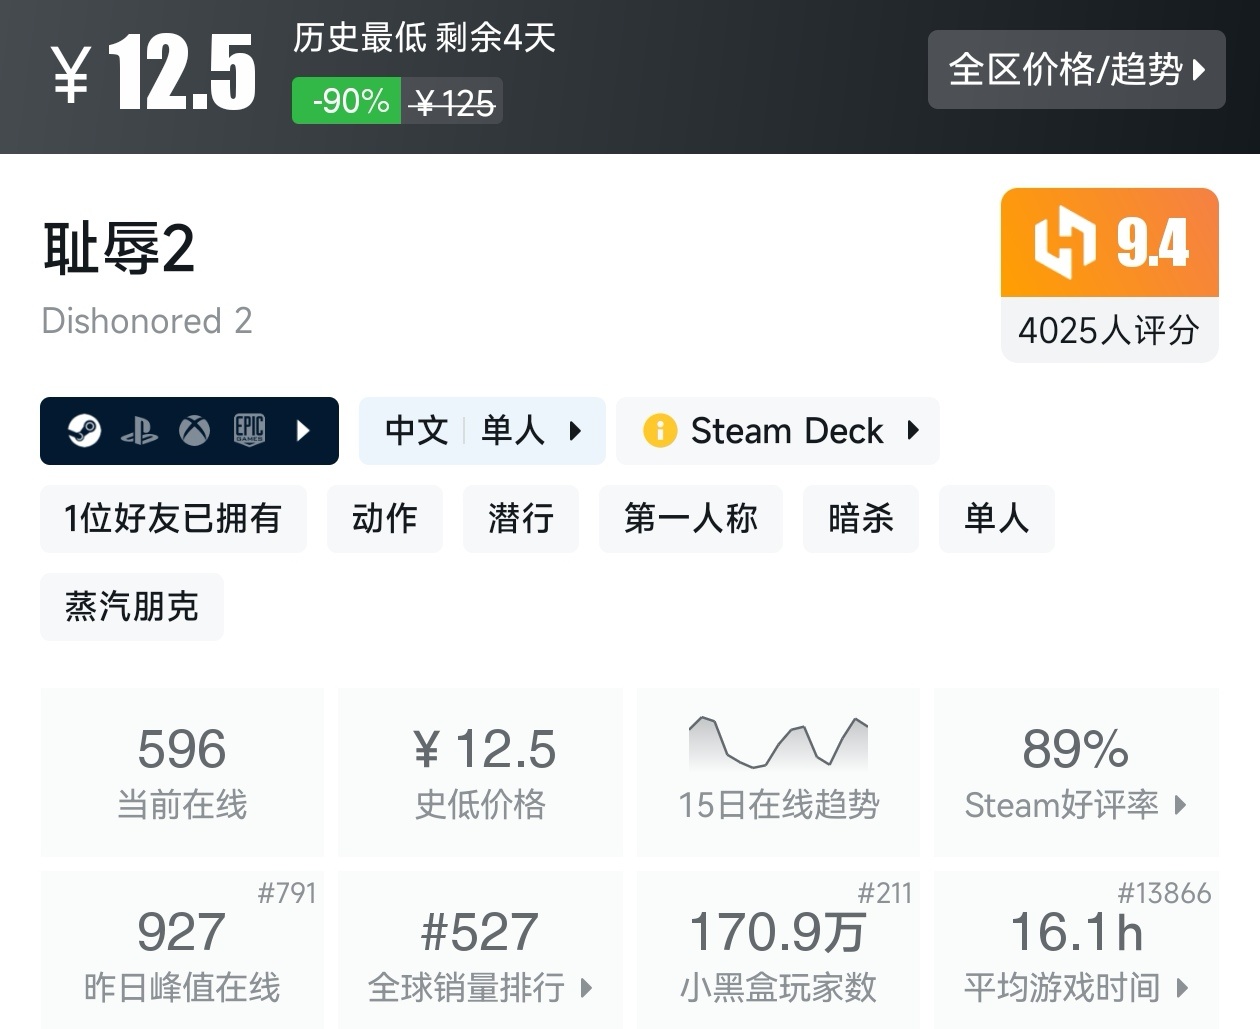Expand the full platform list arrow
Viewport: 1260px width, 1029px height.
pos(303,431)
